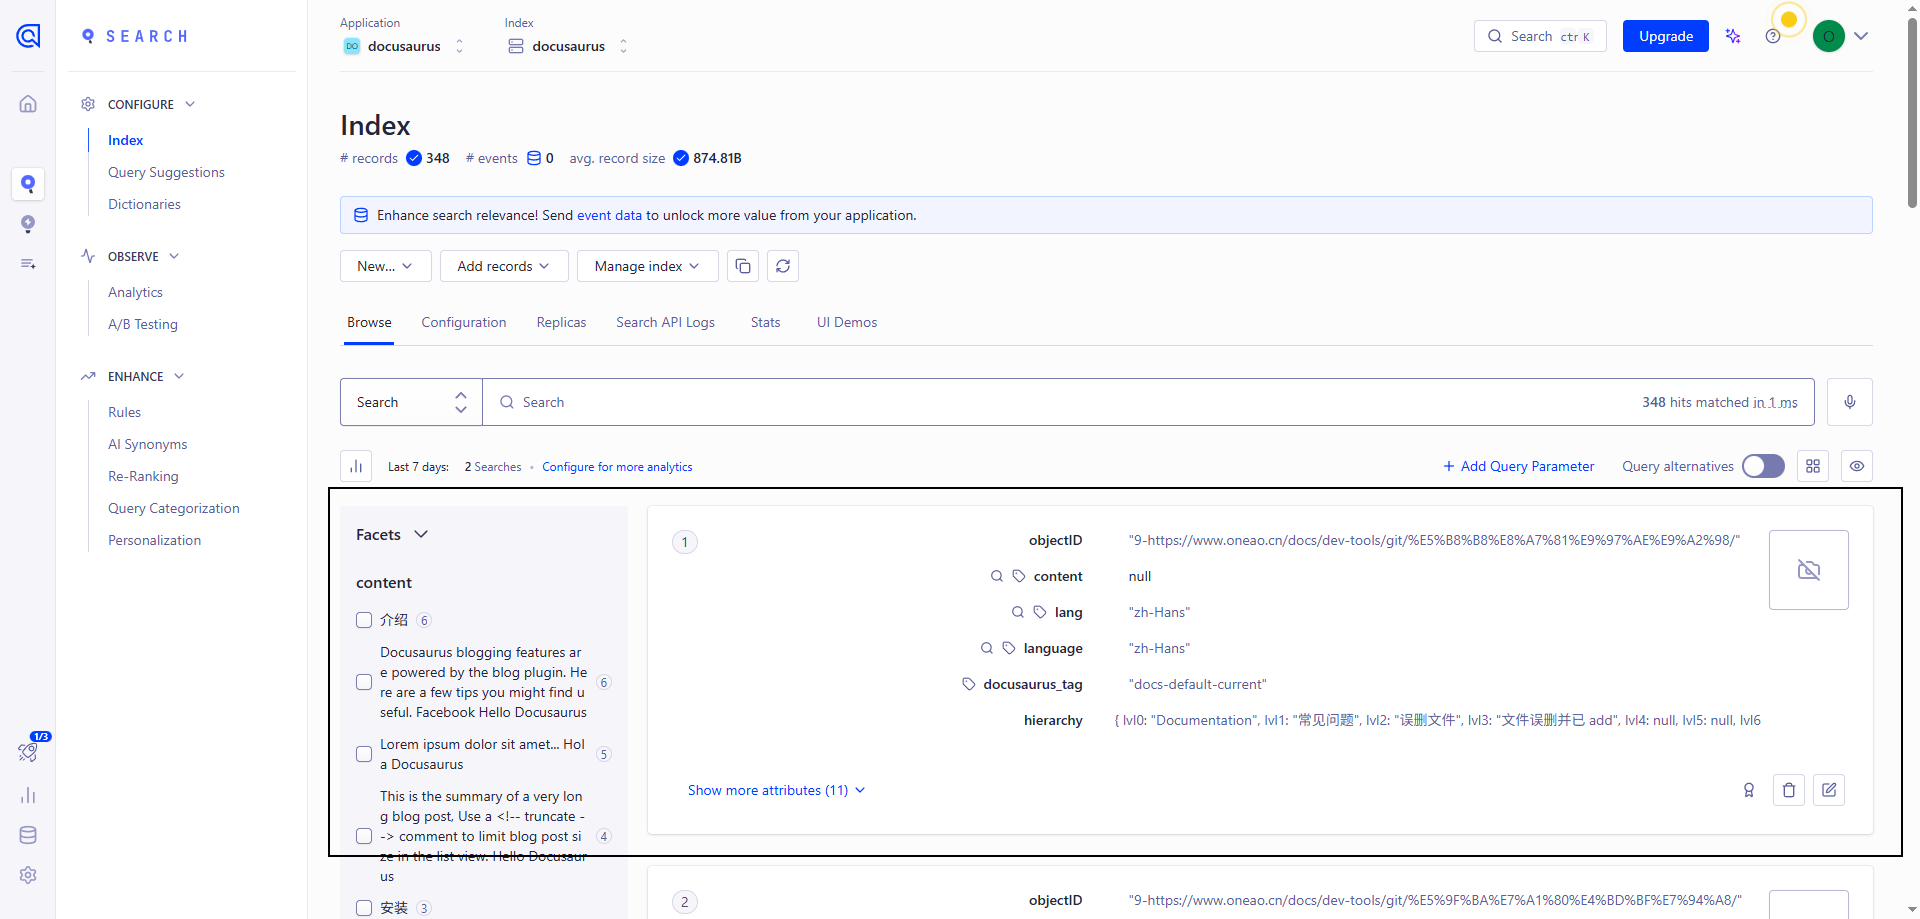Switch to grid display layout icon

pyautogui.click(x=1812, y=466)
